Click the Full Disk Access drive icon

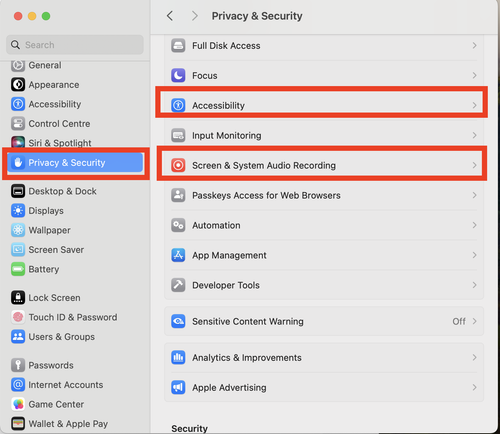coord(178,46)
